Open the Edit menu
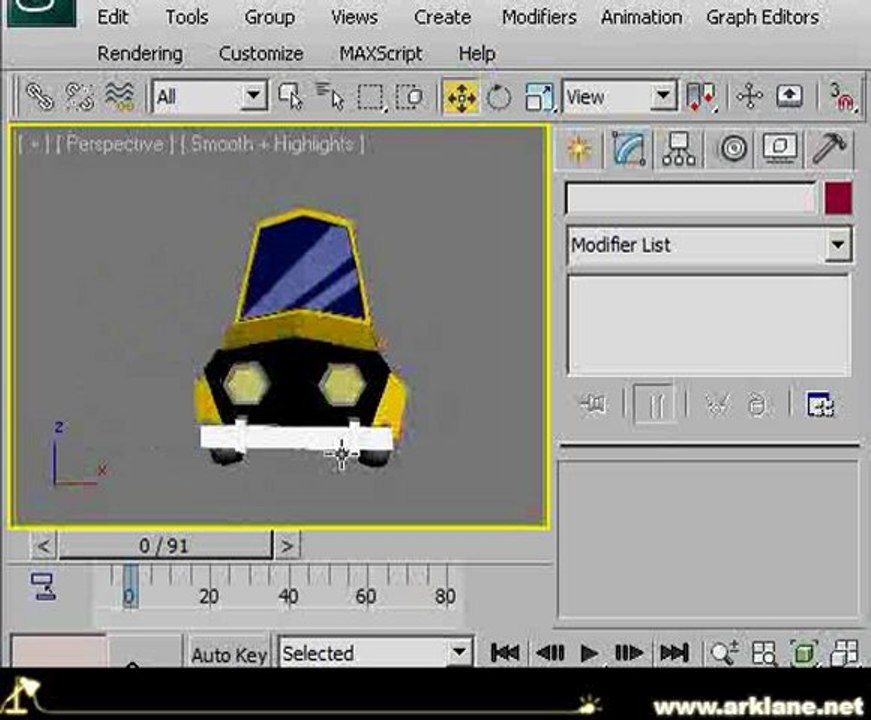The height and width of the screenshot is (720, 871). [112, 17]
